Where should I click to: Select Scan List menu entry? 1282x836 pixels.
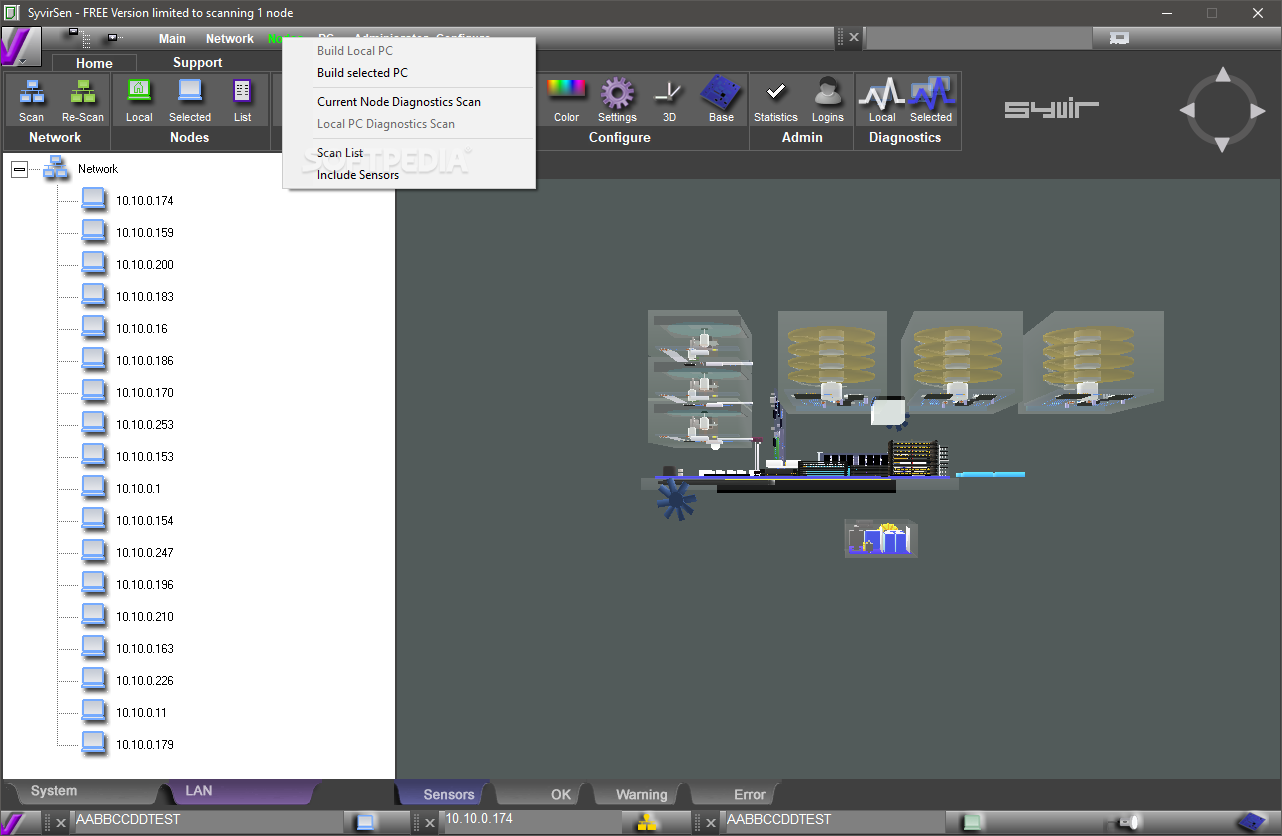coord(340,153)
